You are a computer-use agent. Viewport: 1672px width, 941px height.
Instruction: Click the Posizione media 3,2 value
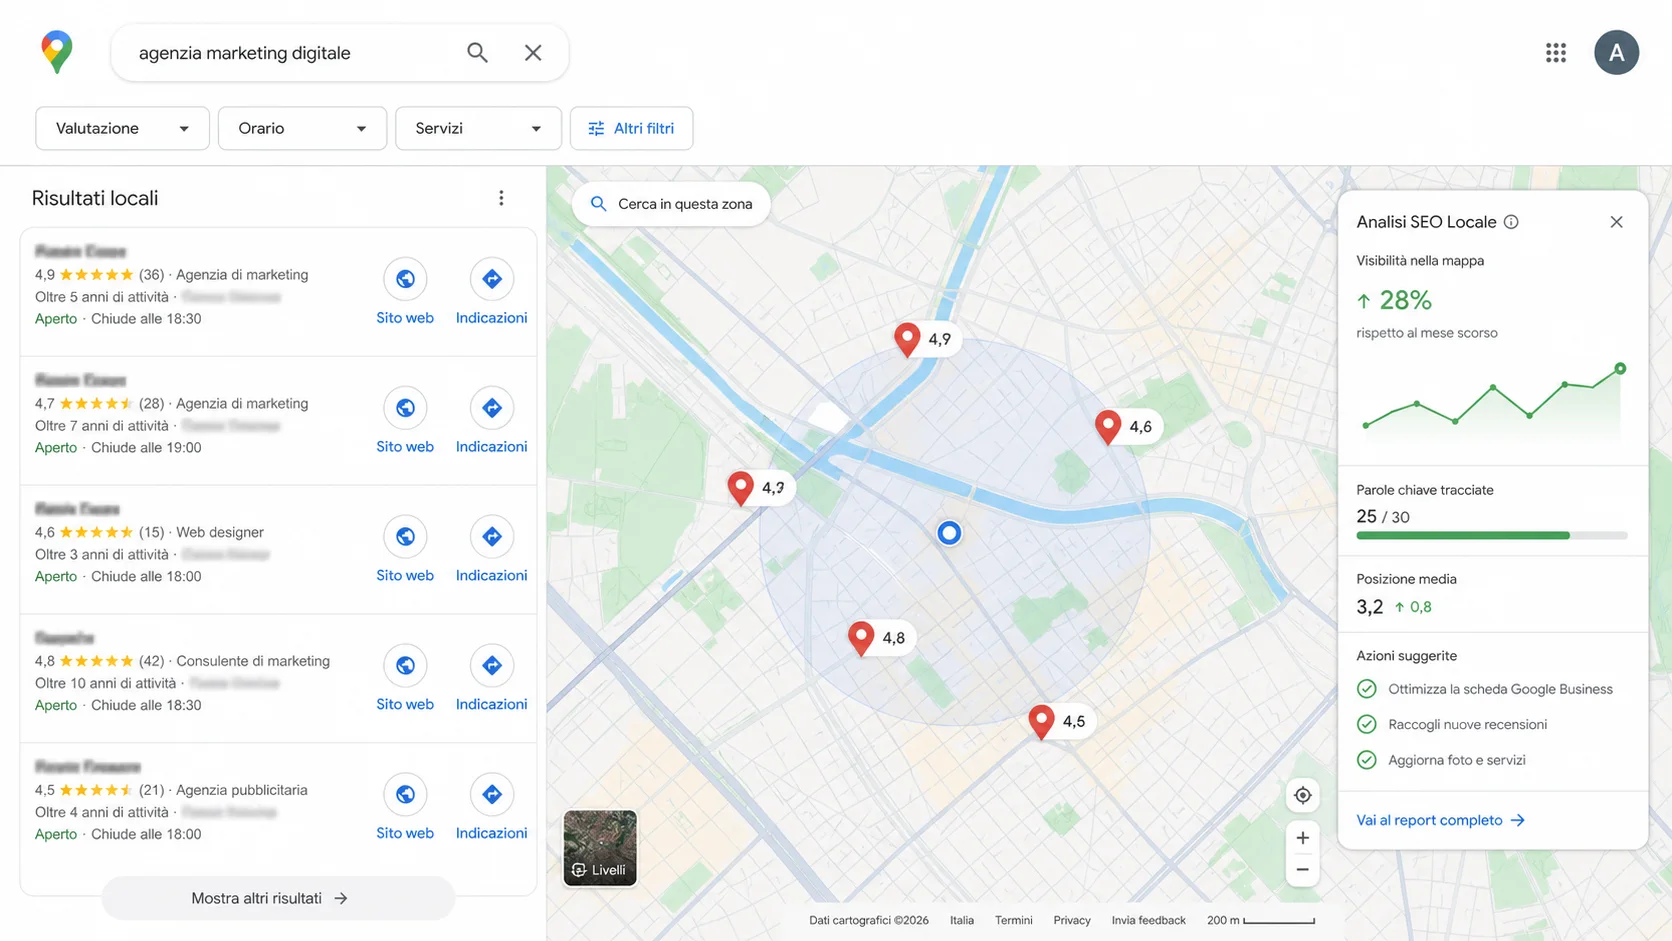pos(1369,607)
